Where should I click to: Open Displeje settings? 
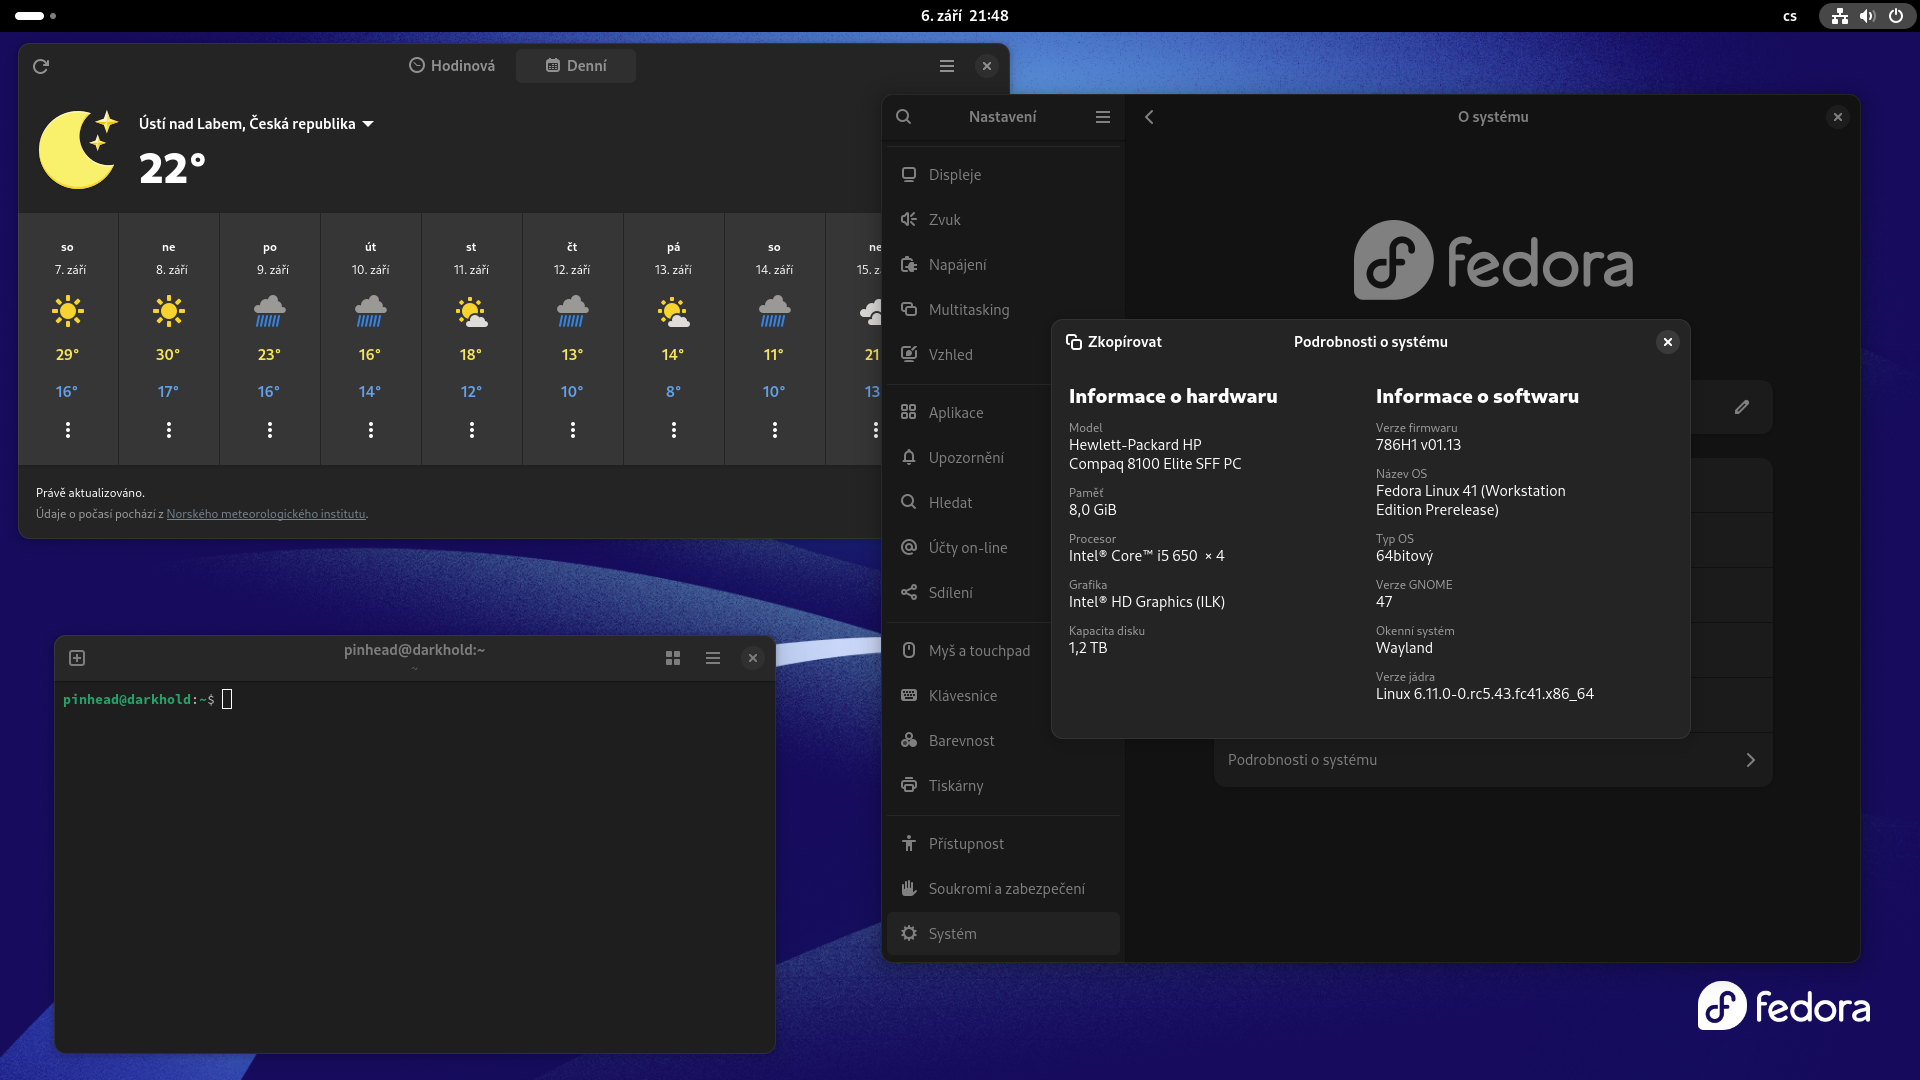pyautogui.click(x=1003, y=175)
